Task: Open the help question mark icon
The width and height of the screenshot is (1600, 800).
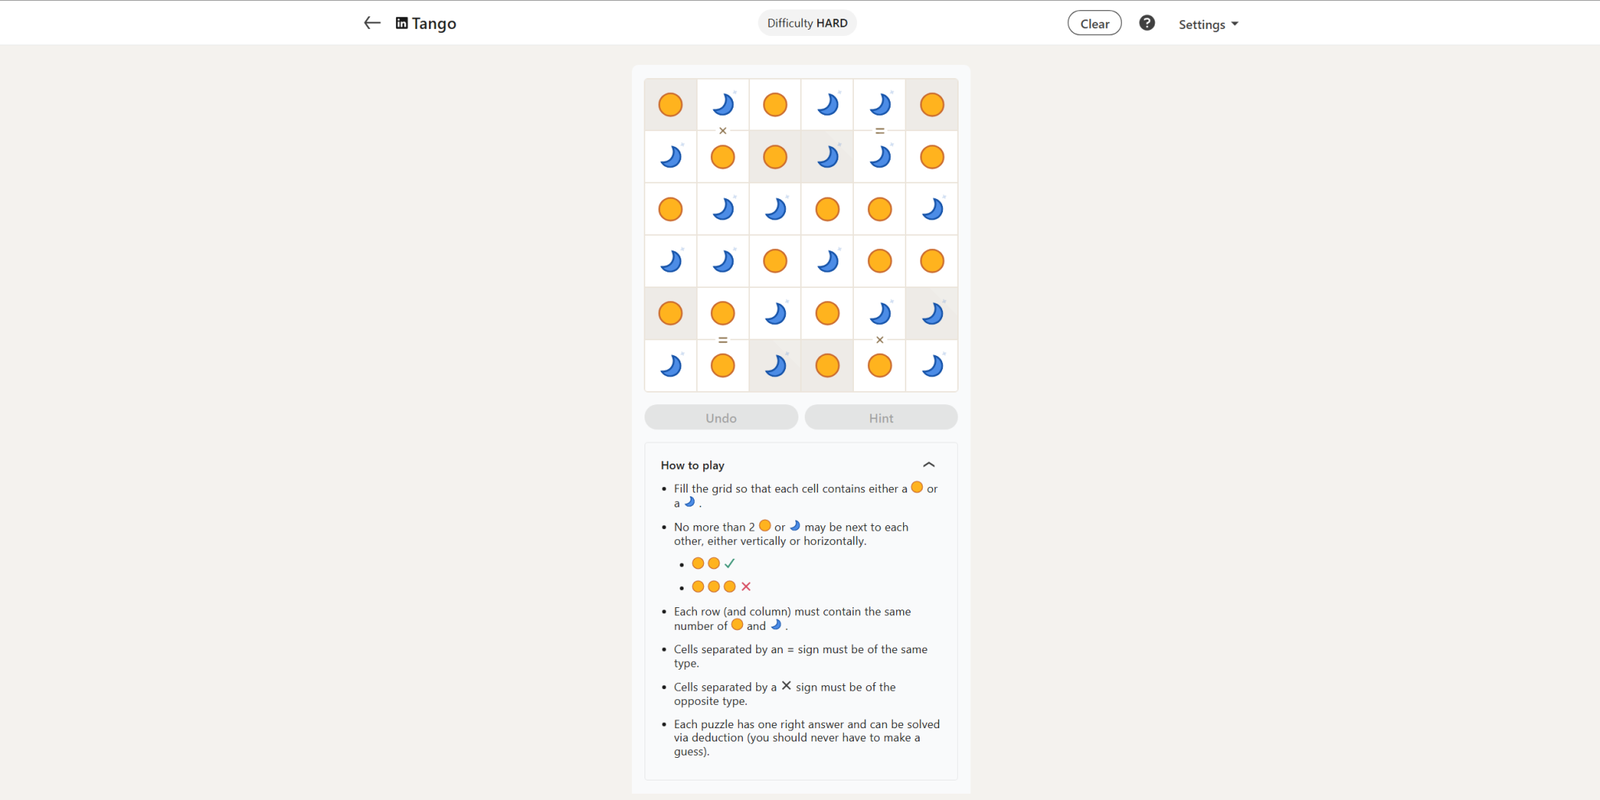Action: [x=1147, y=23]
